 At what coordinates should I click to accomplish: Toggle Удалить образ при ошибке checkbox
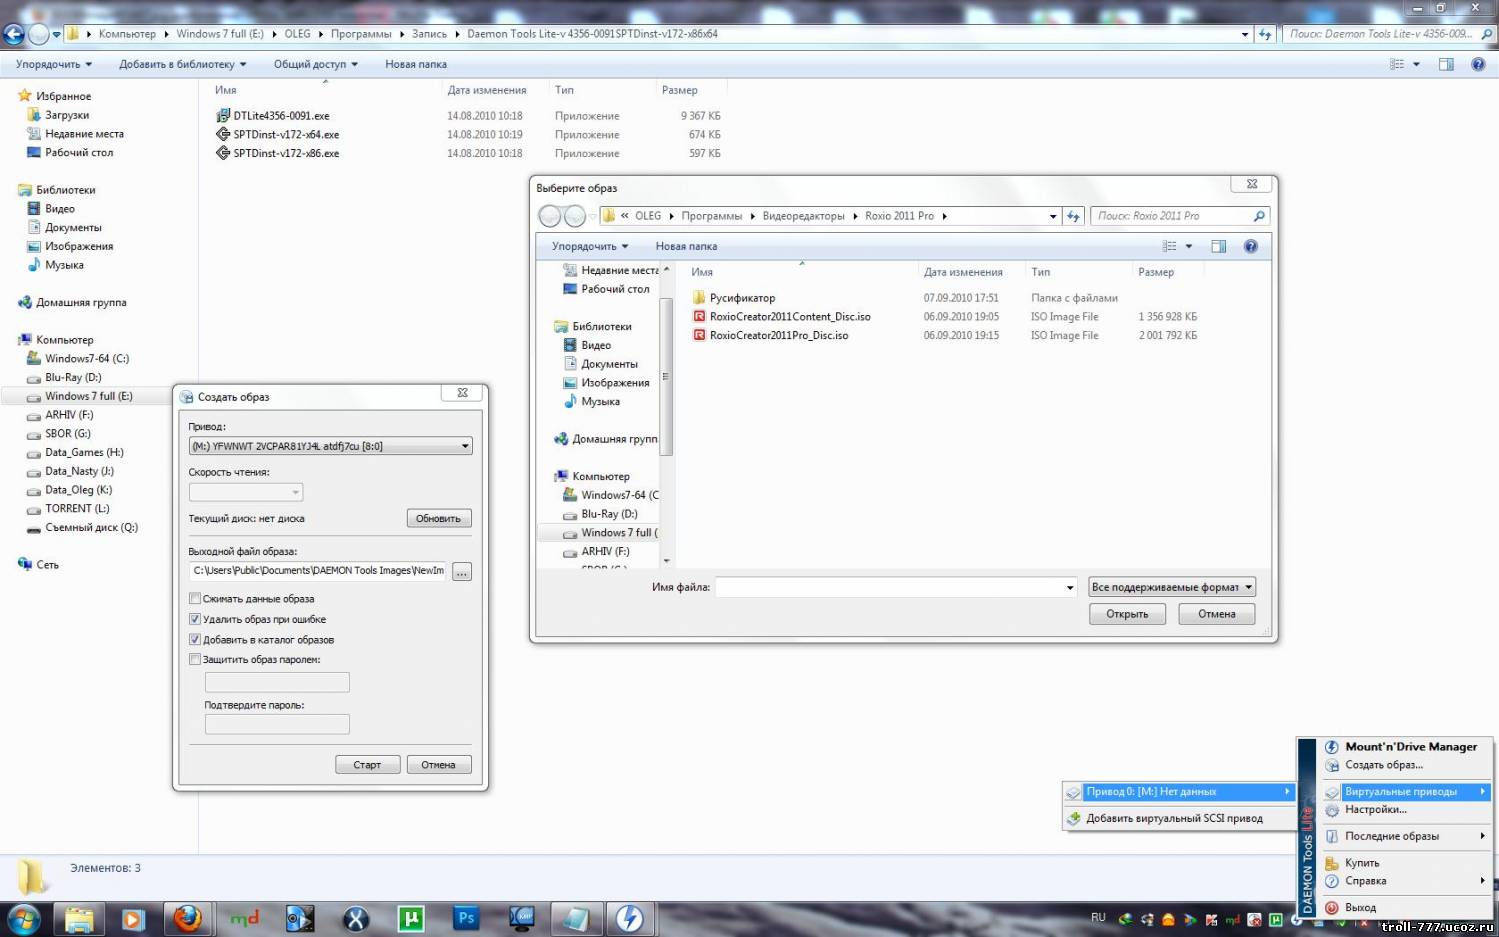[195, 619]
